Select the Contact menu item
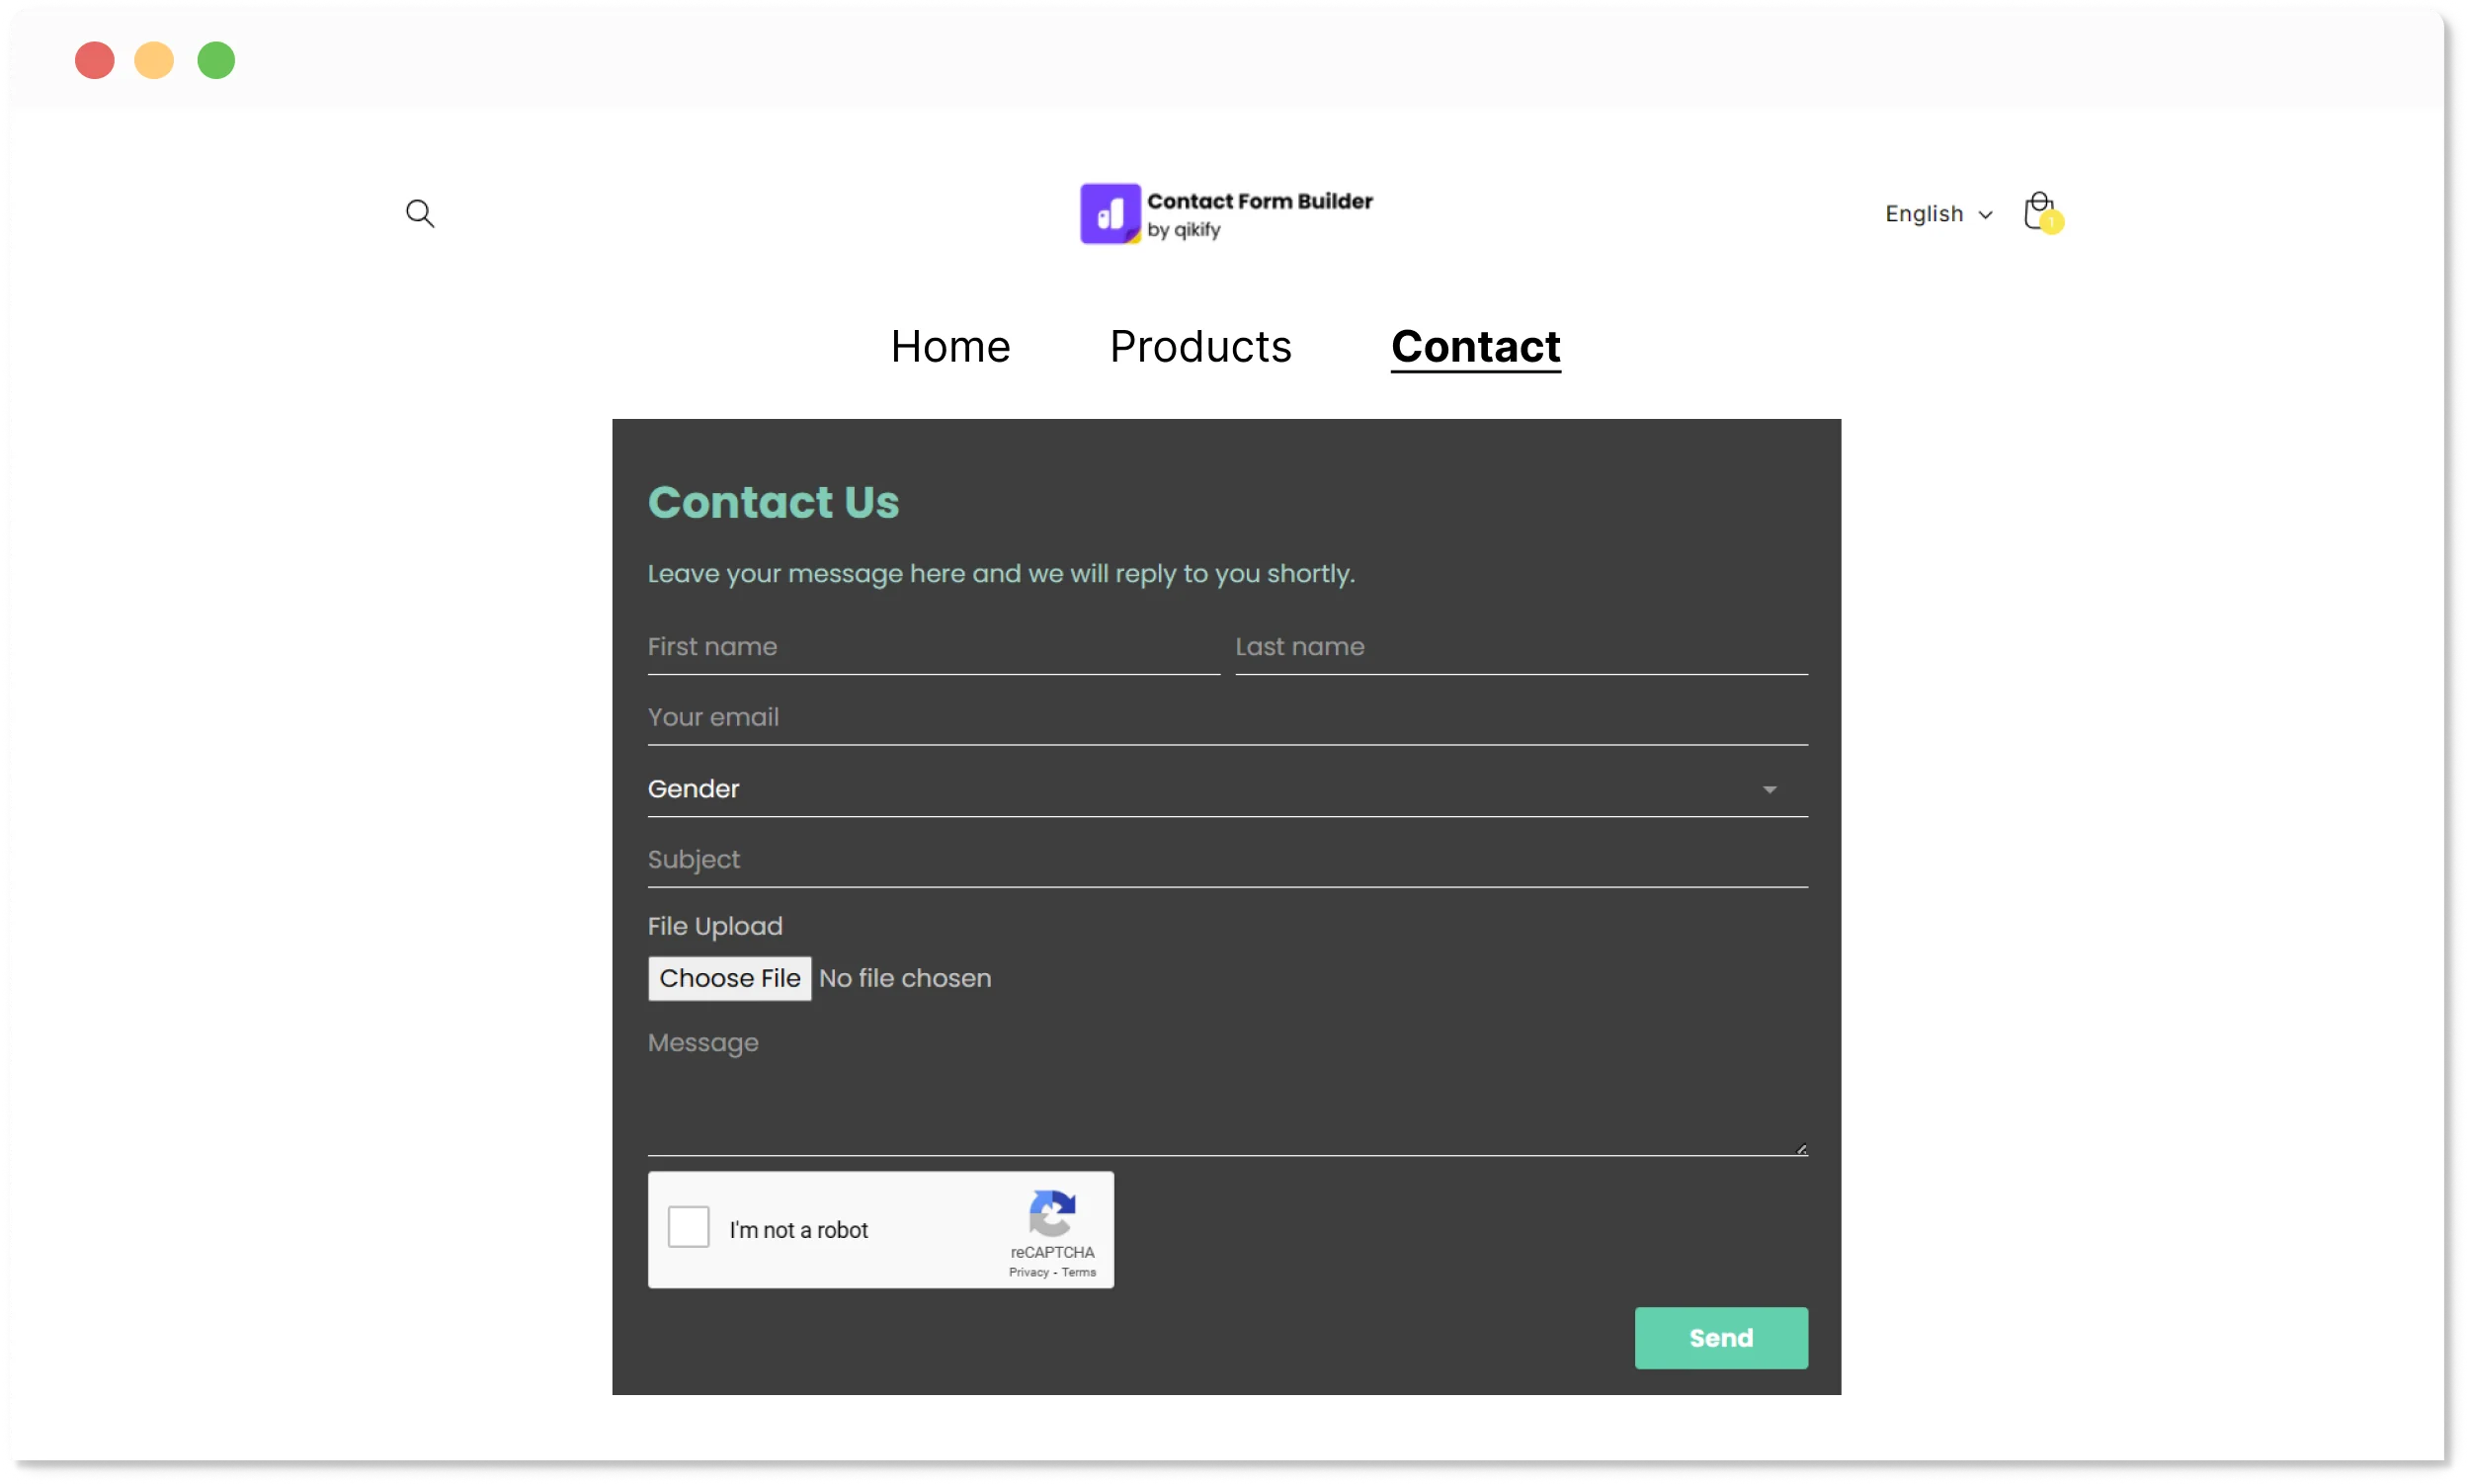Viewport: 2467px width, 1484px height. 1475,347
